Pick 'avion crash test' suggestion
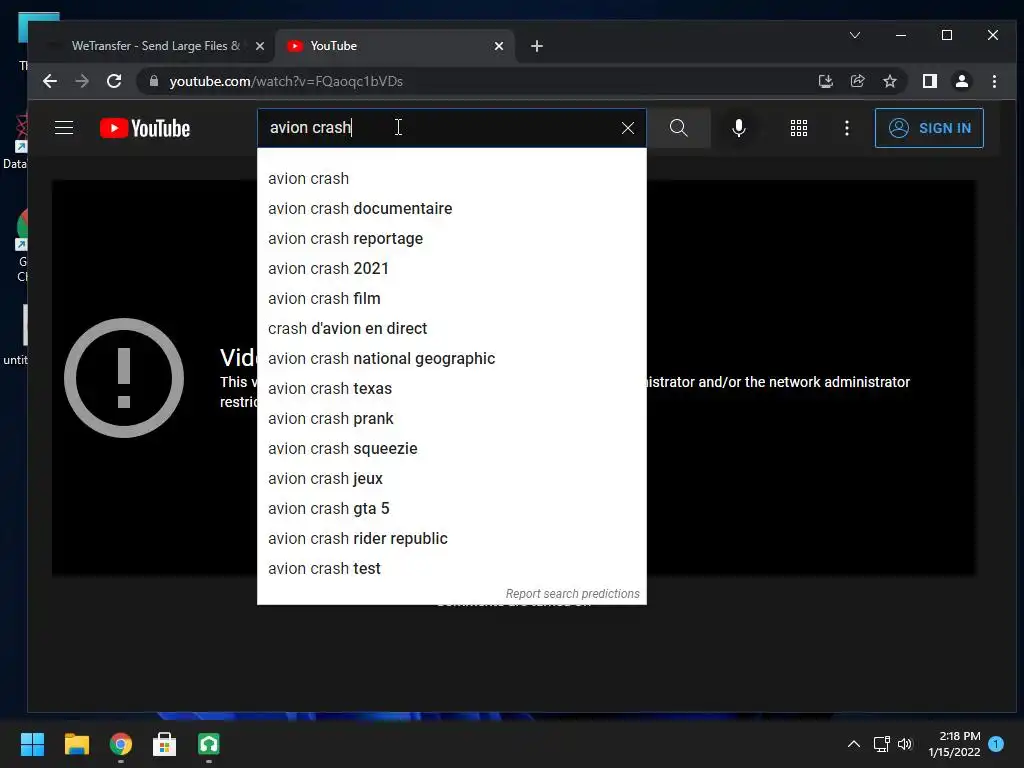1024x768 pixels. pos(452,569)
